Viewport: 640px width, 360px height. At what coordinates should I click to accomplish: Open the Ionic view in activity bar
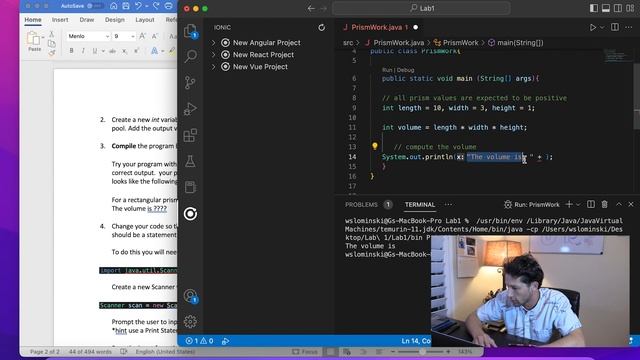point(190,213)
